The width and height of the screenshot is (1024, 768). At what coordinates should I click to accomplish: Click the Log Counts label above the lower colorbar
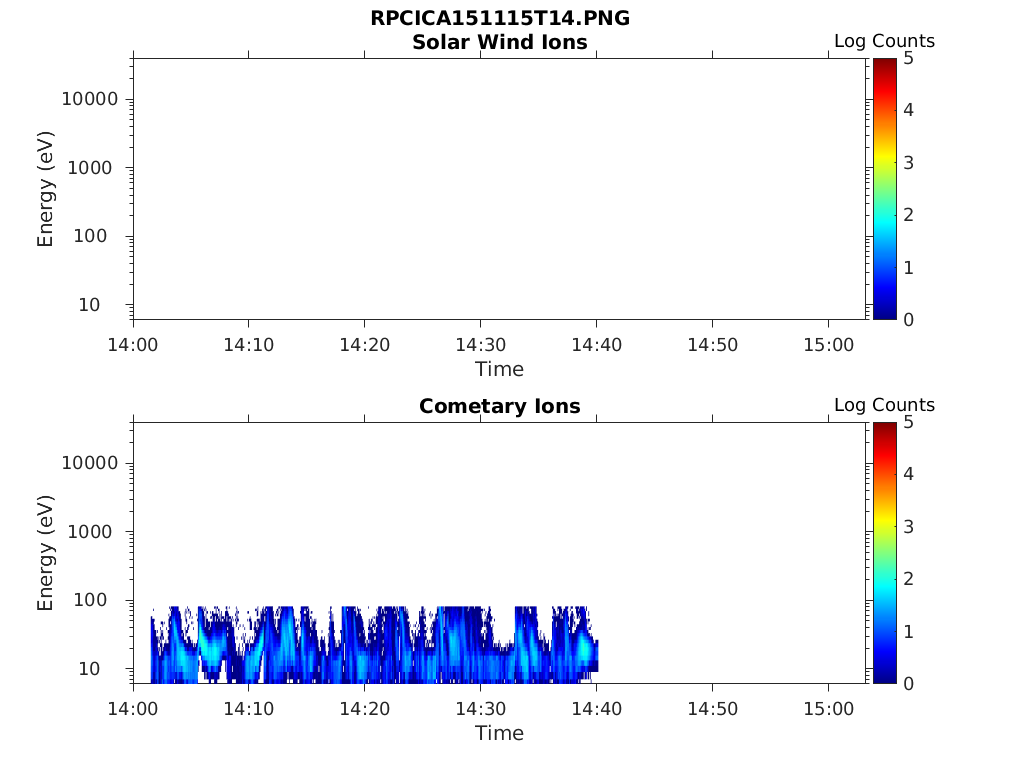(x=884, y=405)
